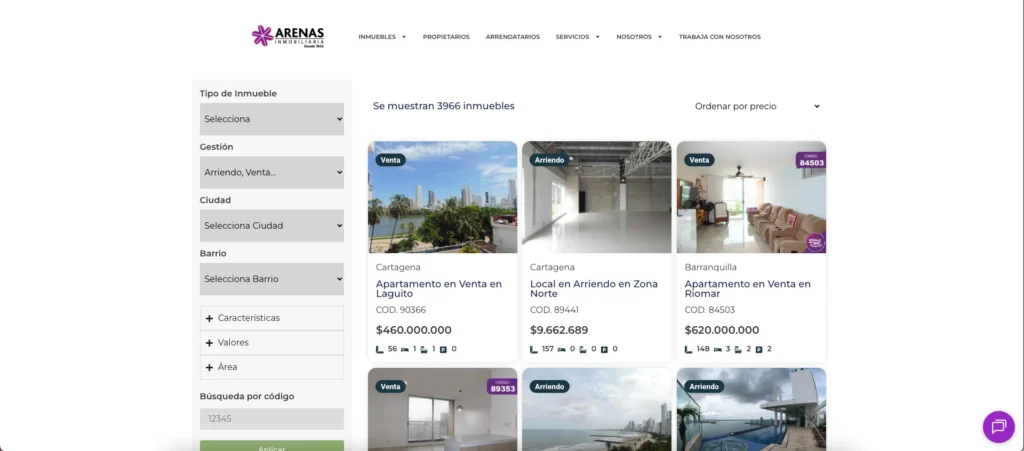The width and height of the screenshot is (1024, 451).
Task: Open Apartamento en Venta en Riomar listing
Action: pos(747,289)
